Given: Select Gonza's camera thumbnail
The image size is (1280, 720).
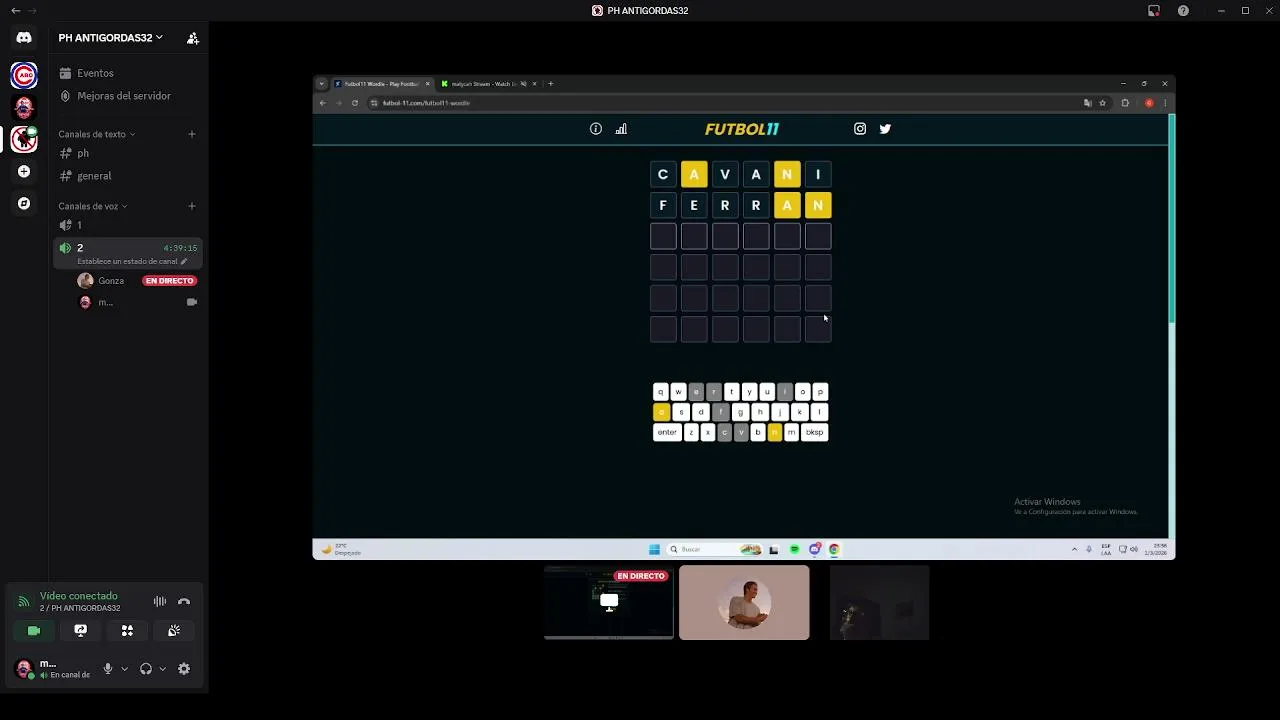Looking at the screenshot, I should pyautogui.click(x=744, y=602).
